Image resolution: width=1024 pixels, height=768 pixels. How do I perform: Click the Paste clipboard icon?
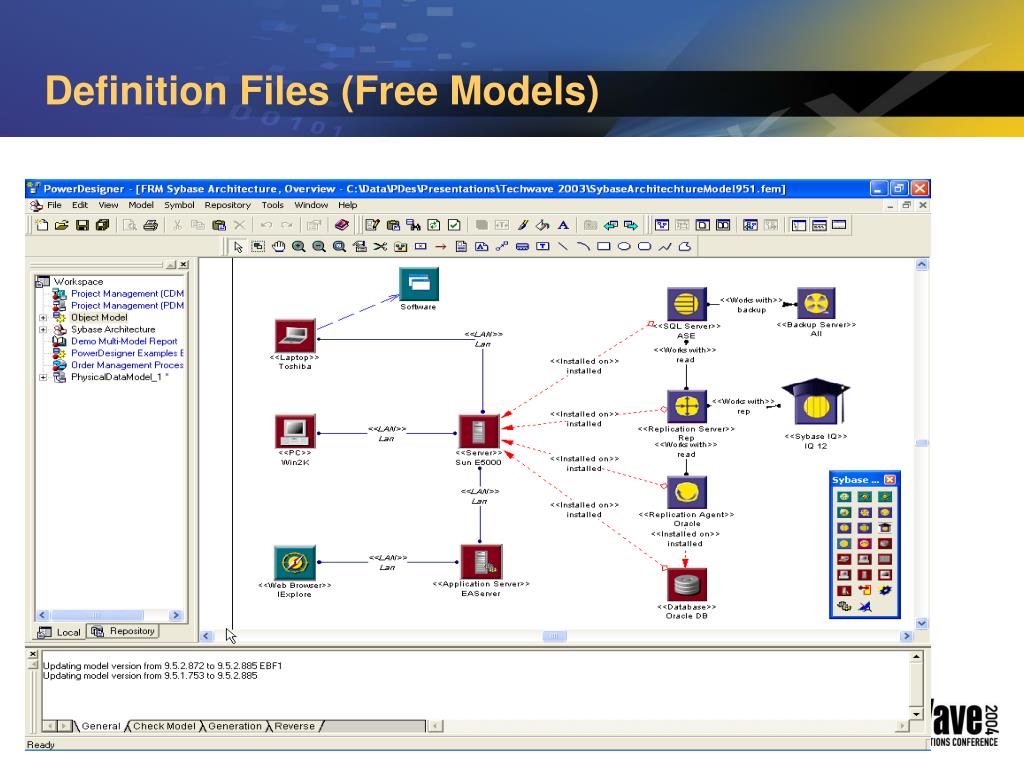pyautogui.click(x=219, y=225)
